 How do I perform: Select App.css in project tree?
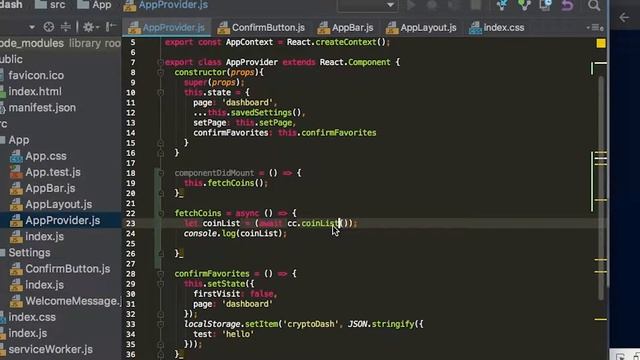tap(46, 156)
